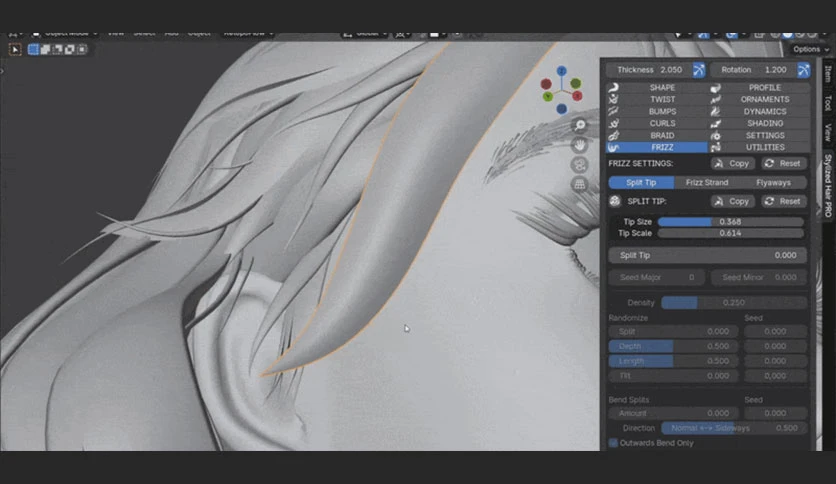Open the Stylized Hair PRO sidebar tab
The height and width of the screenshot is (484, 836).
click(x=828, y=185)
